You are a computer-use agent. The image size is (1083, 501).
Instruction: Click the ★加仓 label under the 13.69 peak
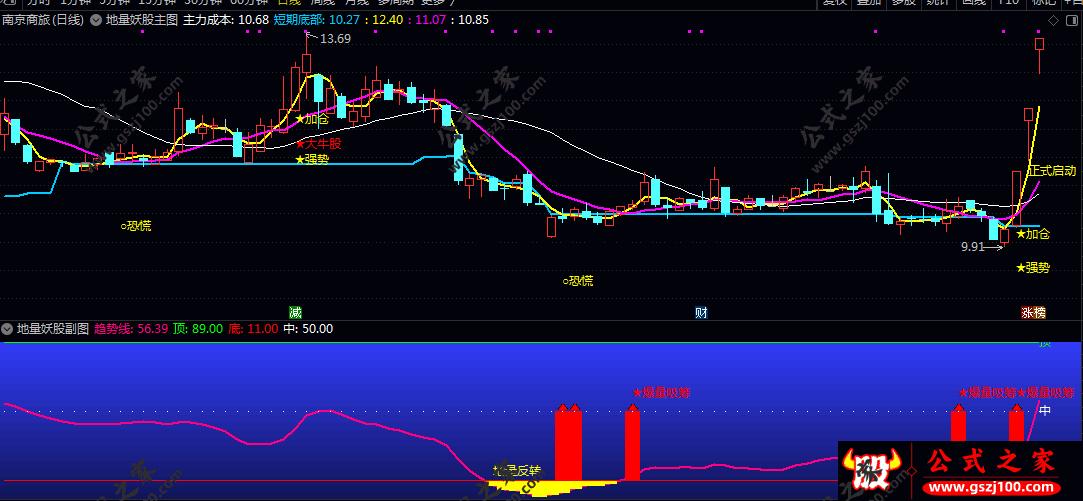click(x=312, y=120)
